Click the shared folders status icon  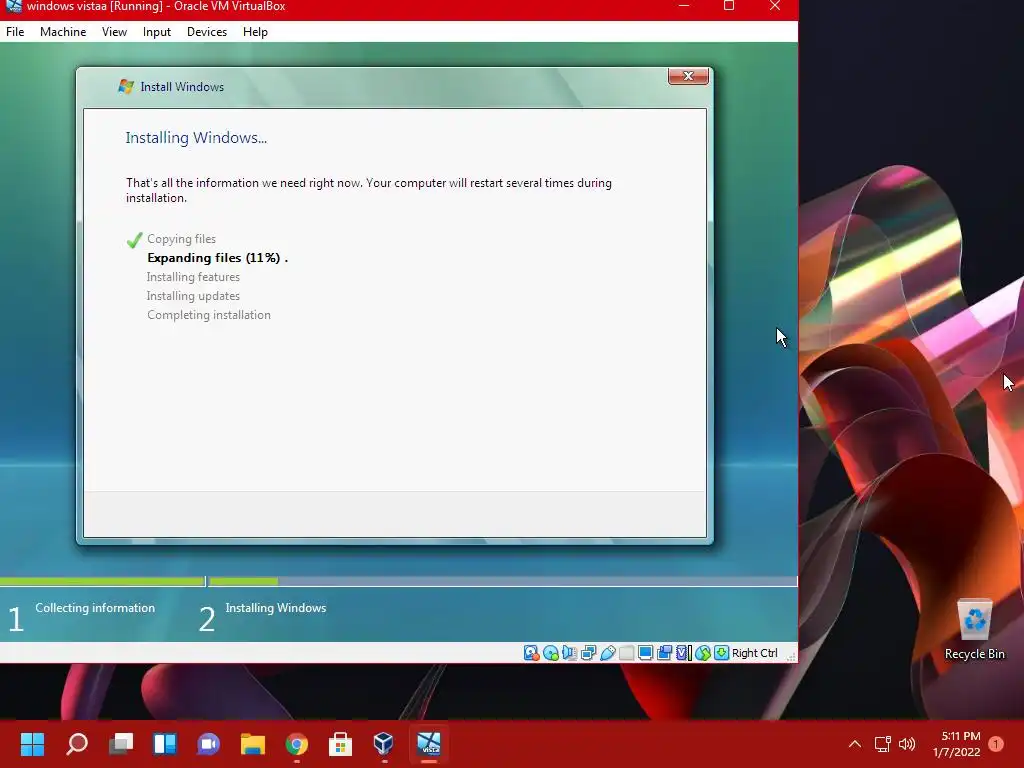626,652
